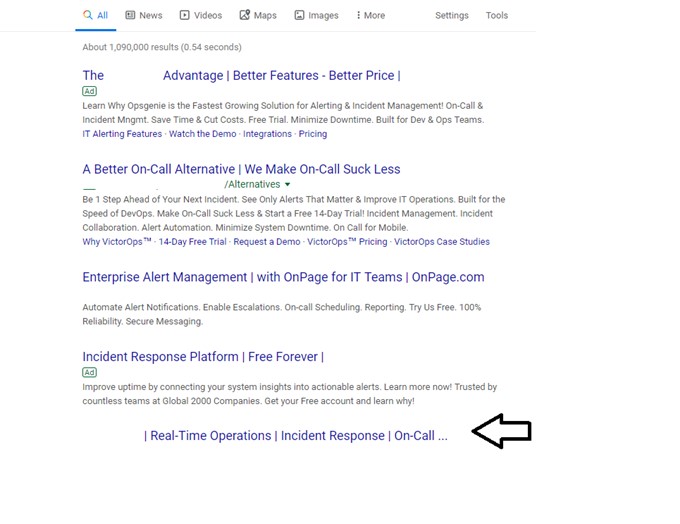This screenshot has width=680, height=524.
Task: Click the Maps tab map icon
Action: click(x=245, y=15)
